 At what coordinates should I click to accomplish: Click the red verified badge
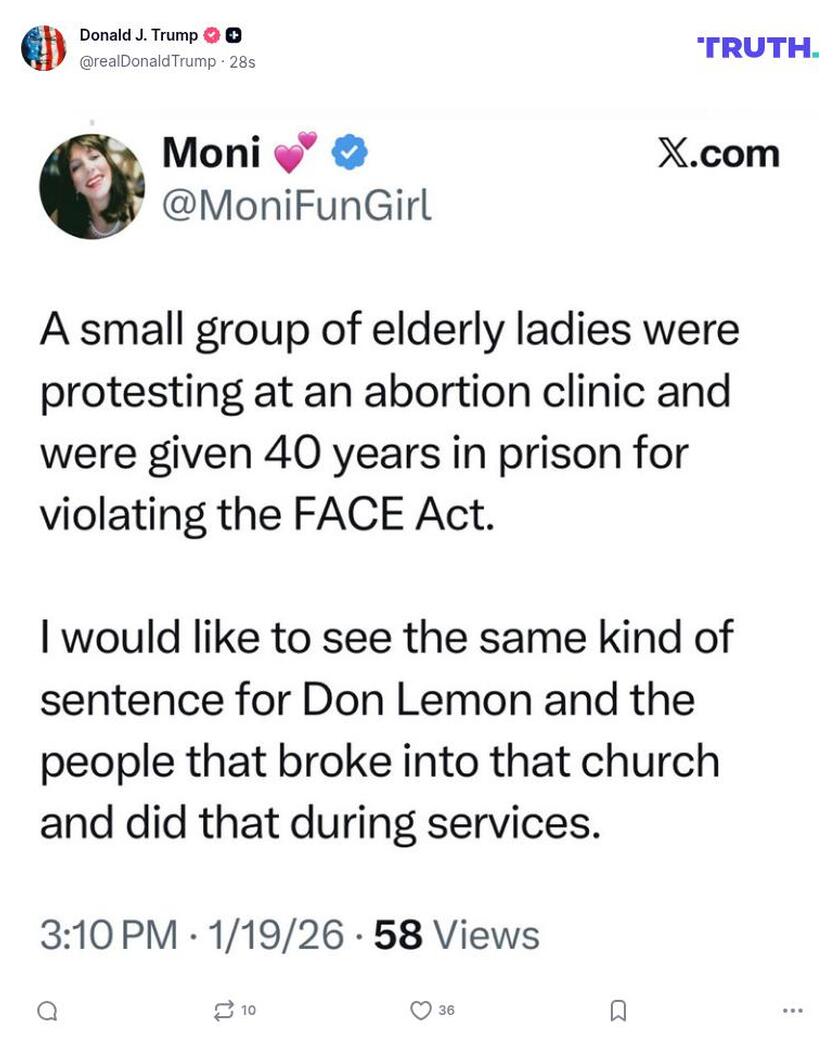point(212,36)
